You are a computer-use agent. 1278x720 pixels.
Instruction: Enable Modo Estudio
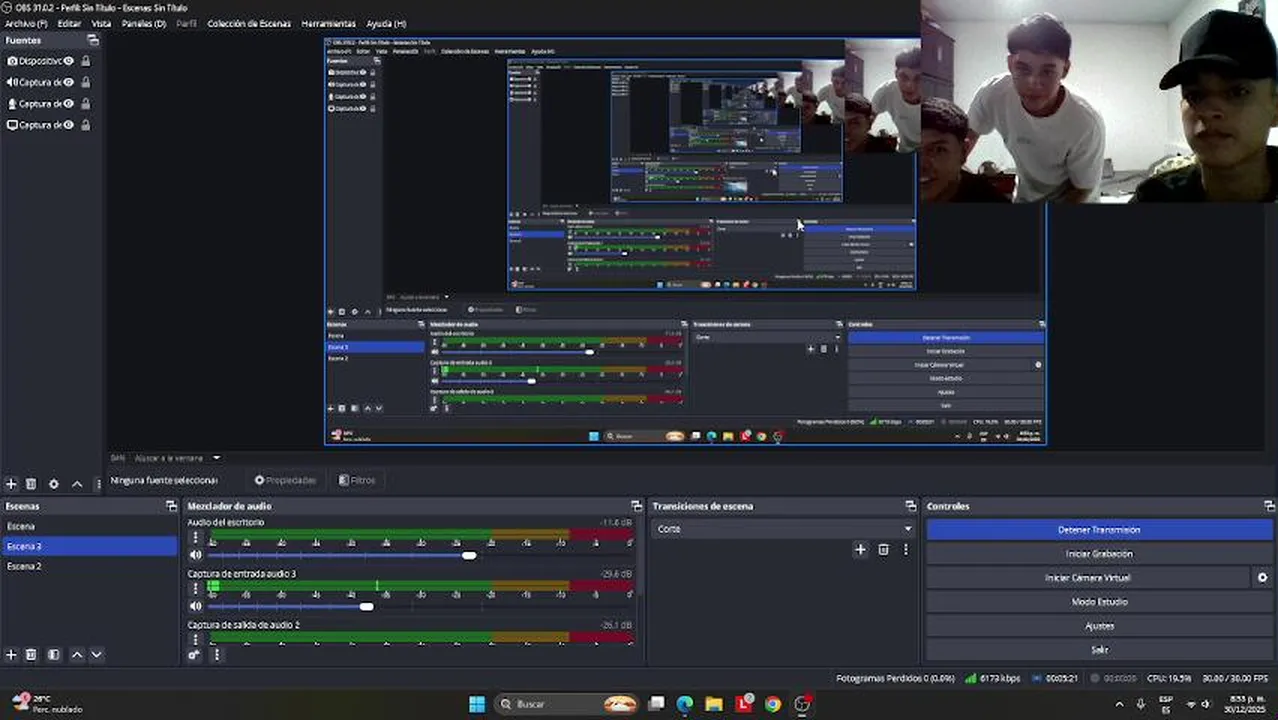(1099, 602)
